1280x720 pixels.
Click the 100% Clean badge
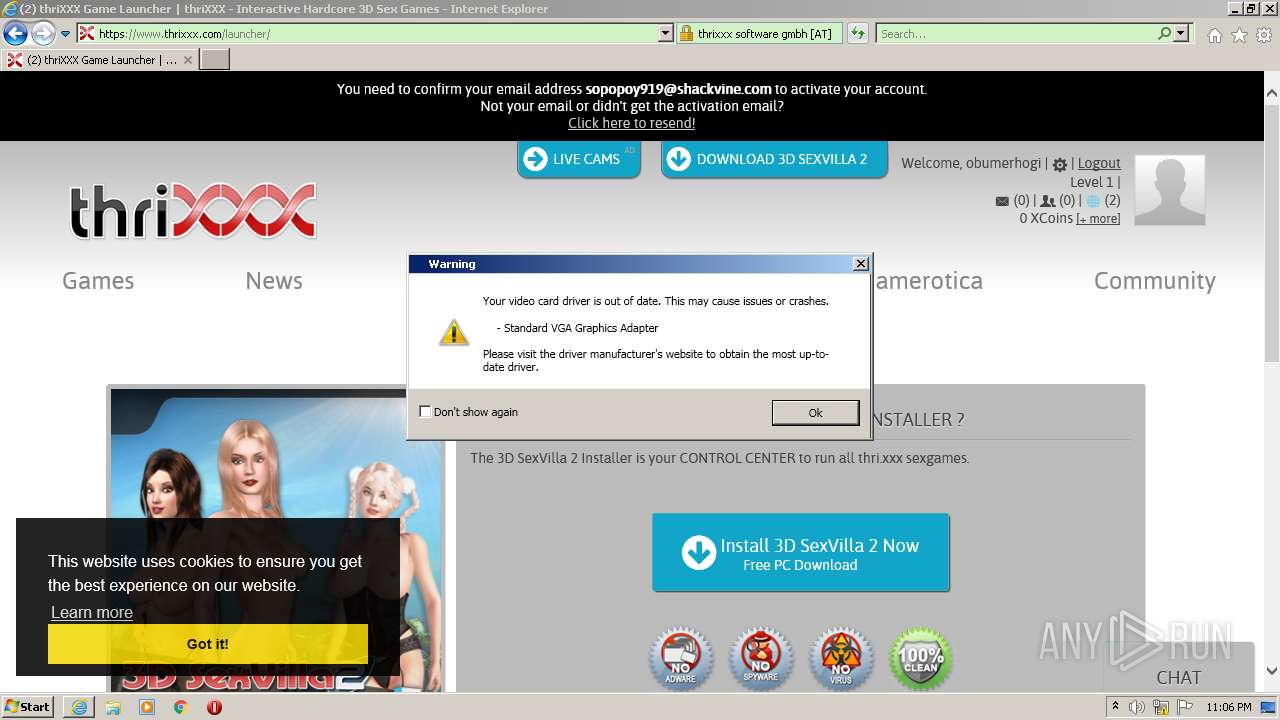921,659
